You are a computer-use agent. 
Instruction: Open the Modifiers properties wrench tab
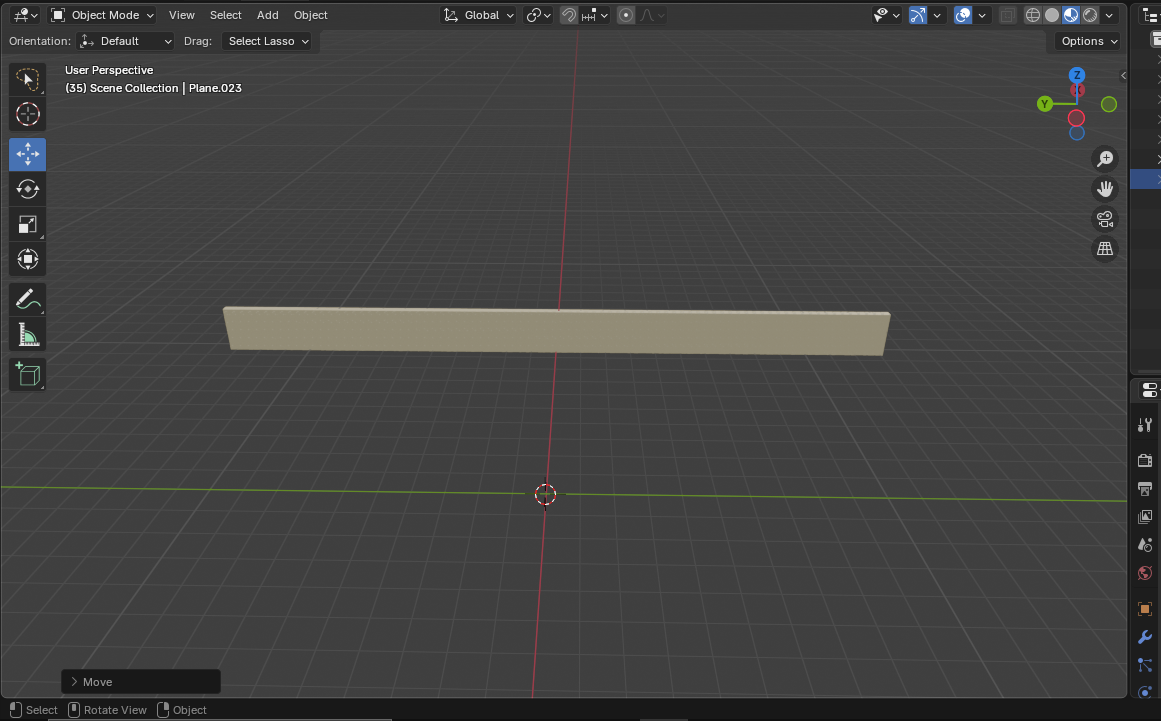tap(1145, 637)
